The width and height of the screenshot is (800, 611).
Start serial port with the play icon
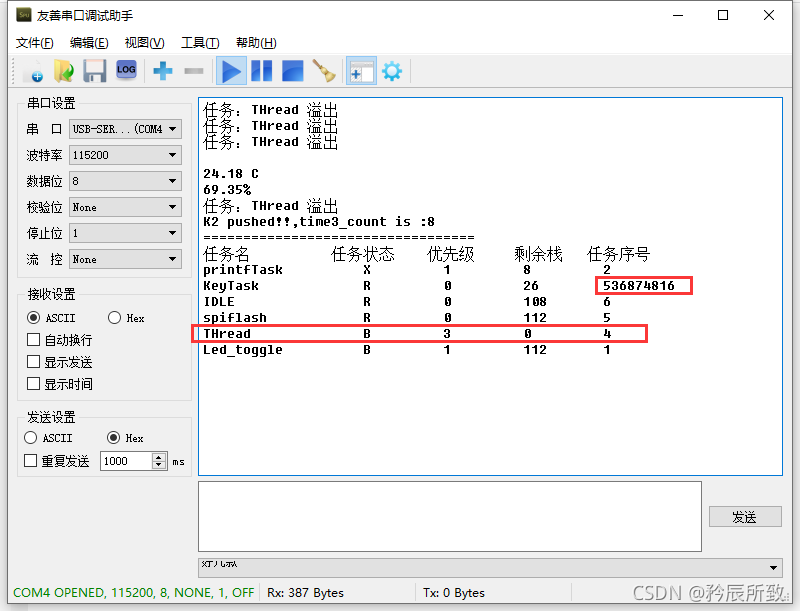pos(231,71)
